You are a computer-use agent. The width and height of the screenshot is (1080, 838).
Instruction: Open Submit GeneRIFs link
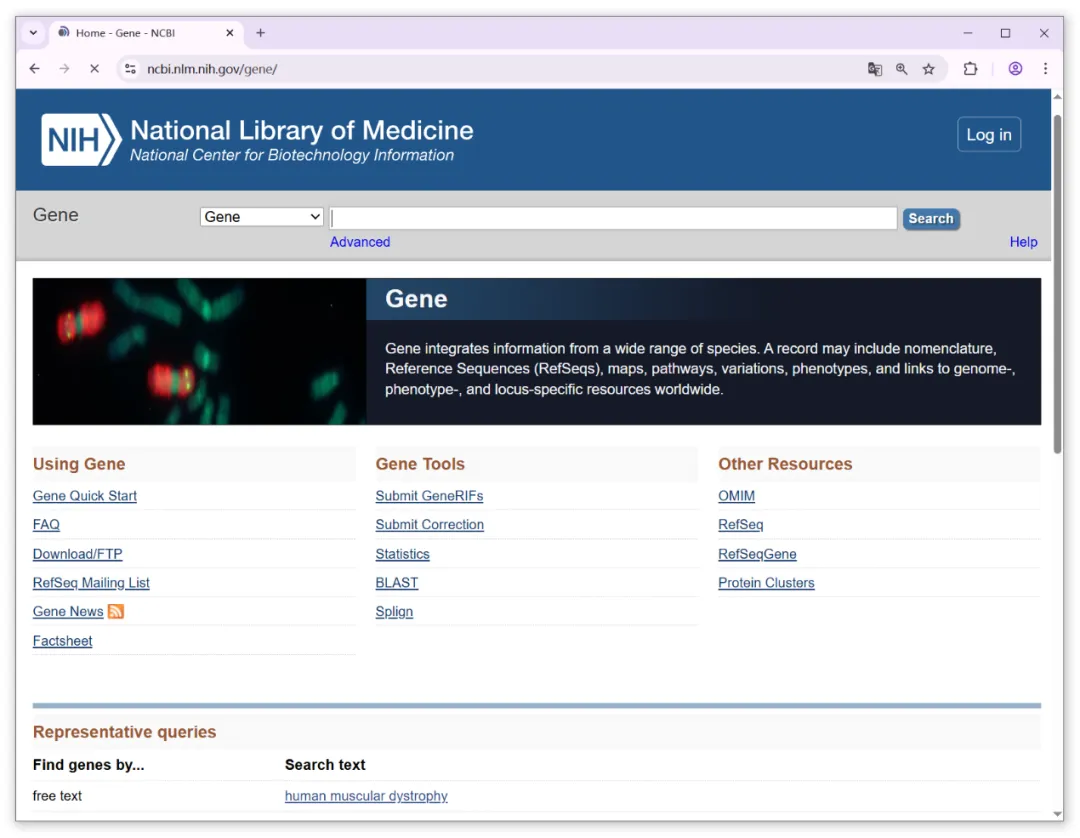(429, 496)
